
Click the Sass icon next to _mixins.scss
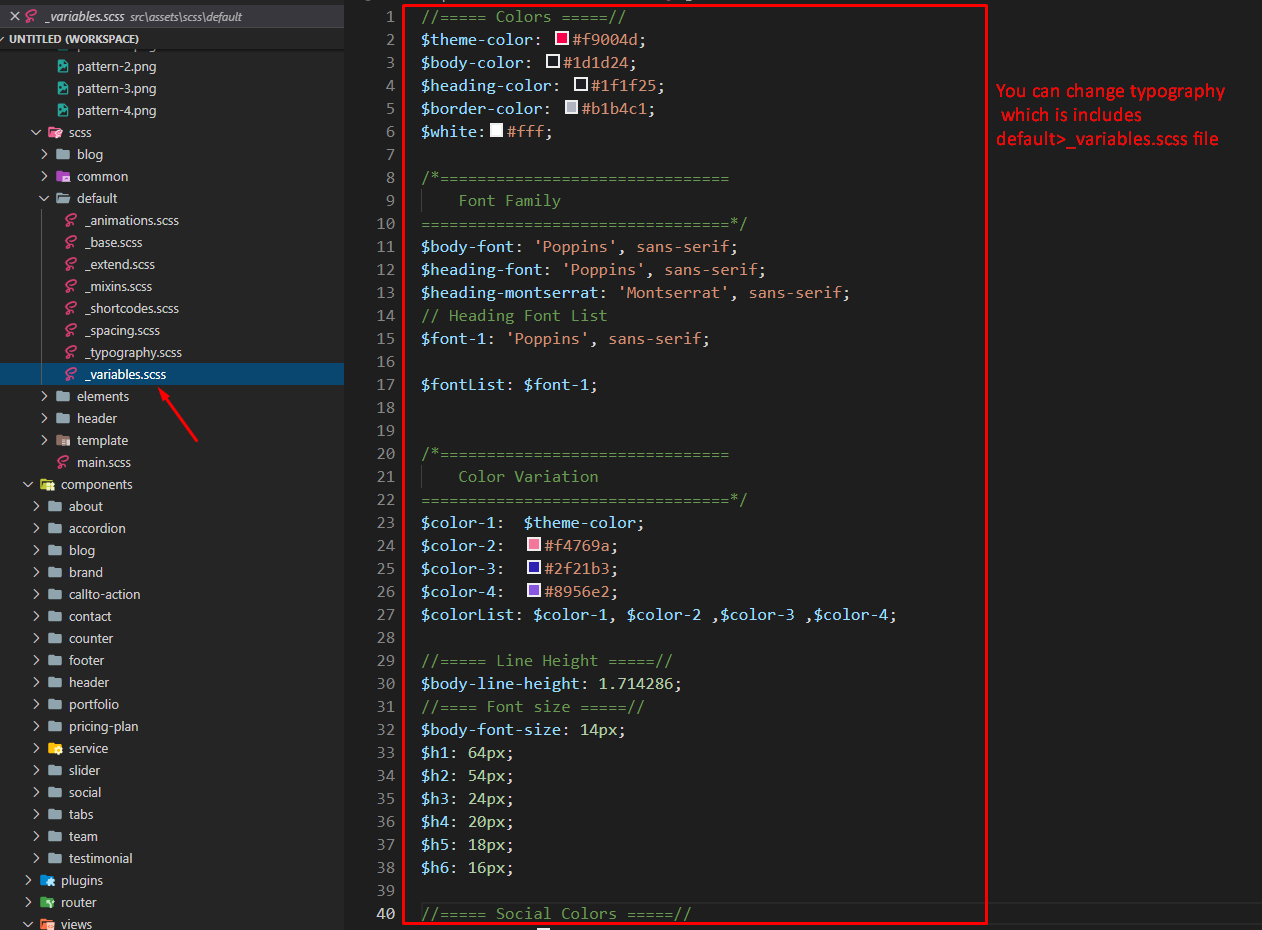71,286
